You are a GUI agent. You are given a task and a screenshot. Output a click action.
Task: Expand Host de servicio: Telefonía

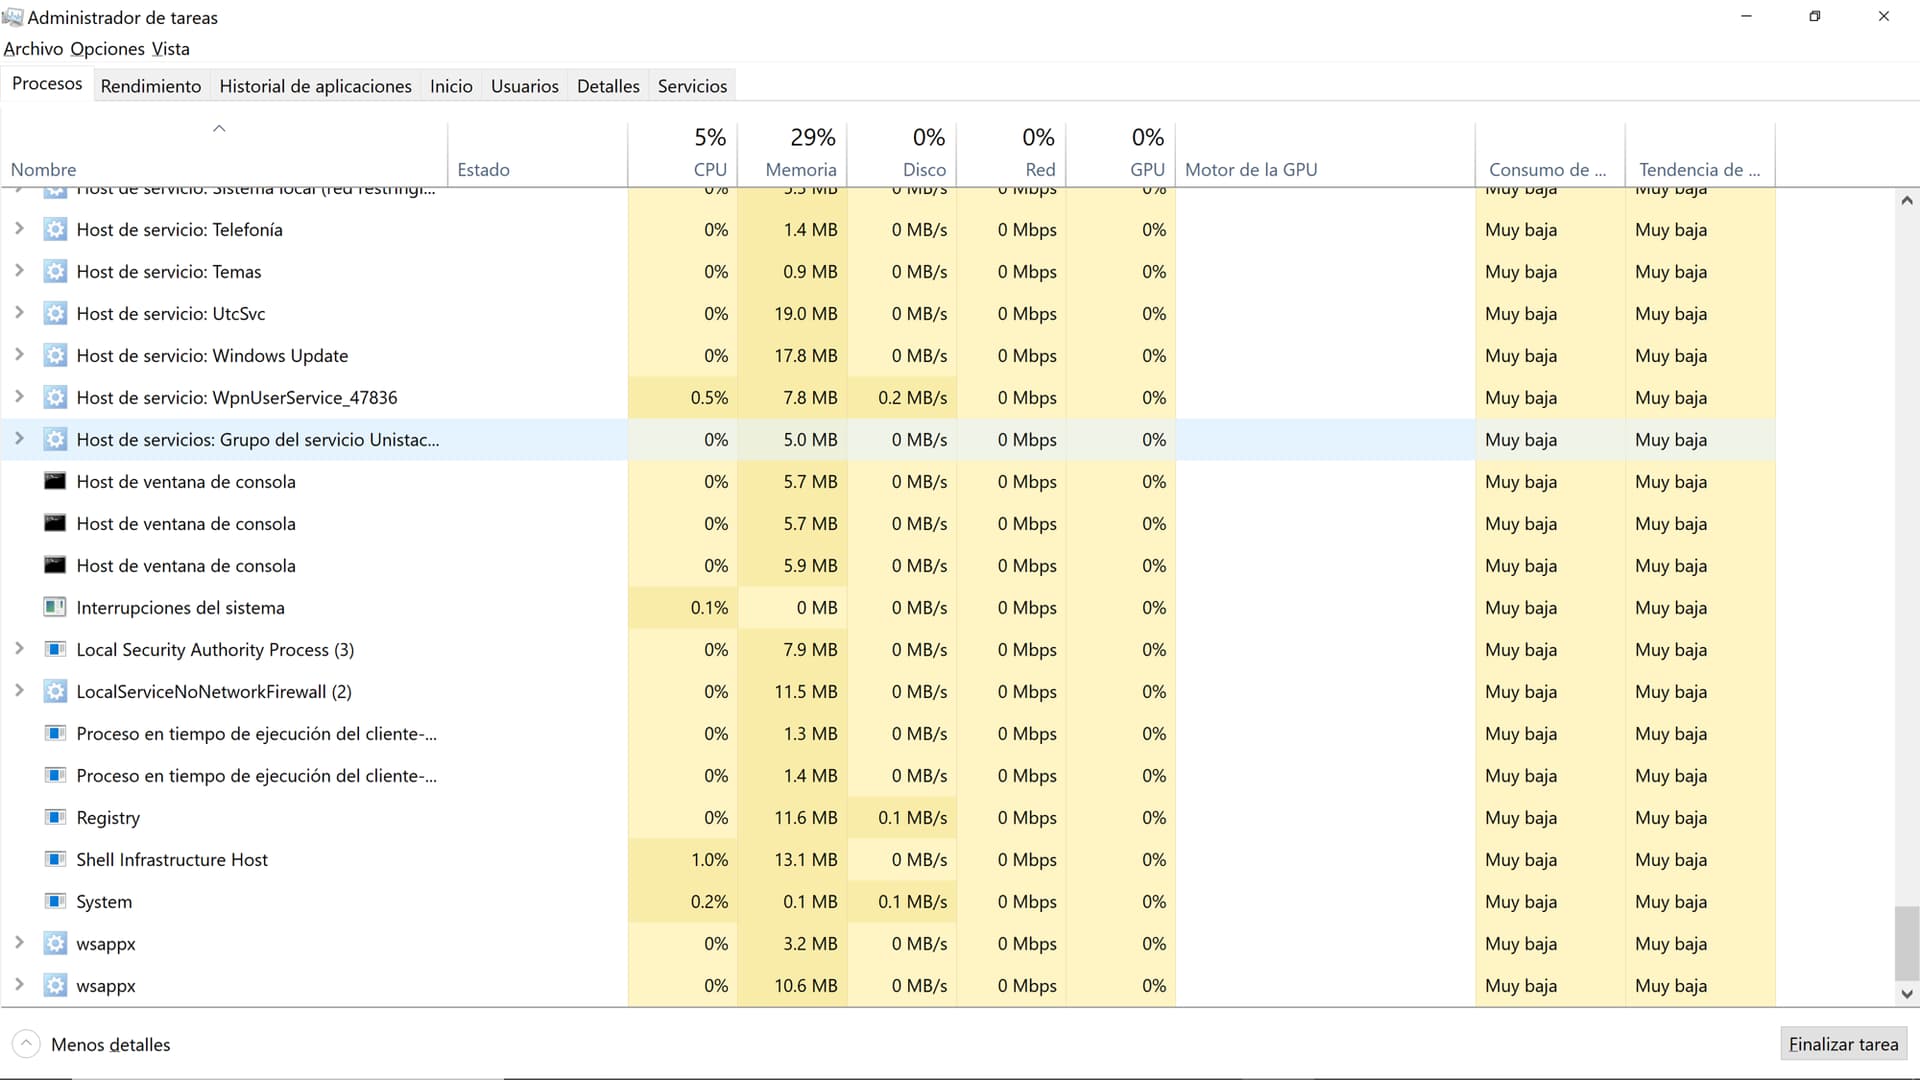click(x=19, y=229)
